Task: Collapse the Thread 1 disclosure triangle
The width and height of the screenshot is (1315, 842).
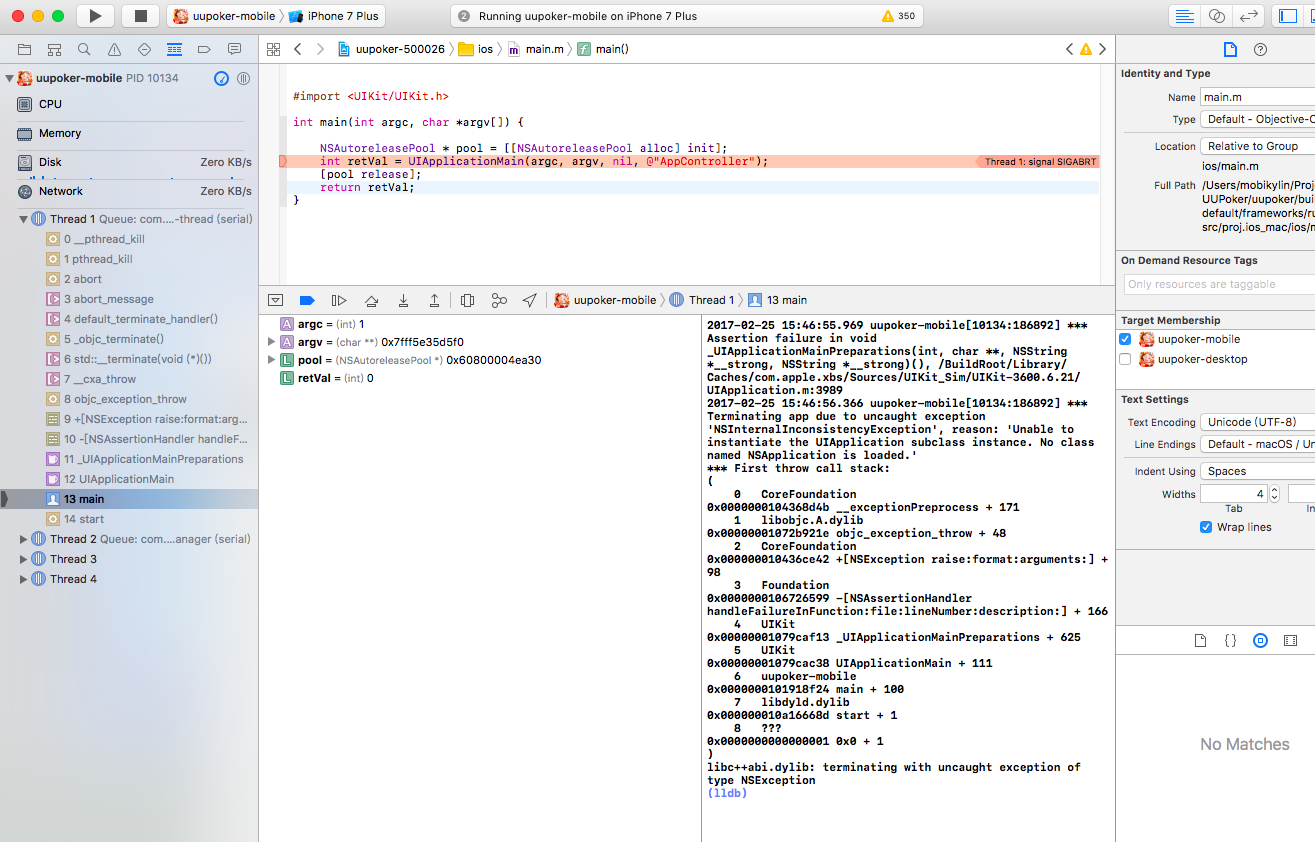Action: (24, 219)
